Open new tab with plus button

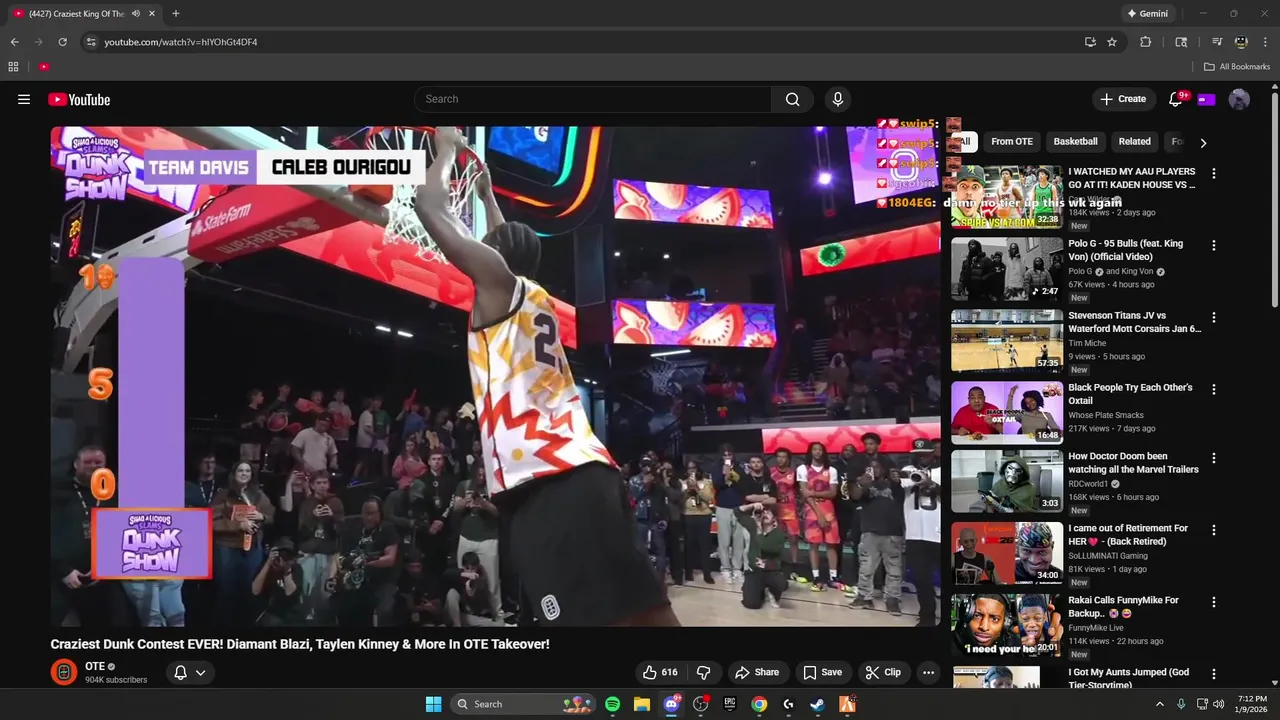click(176, 13)
